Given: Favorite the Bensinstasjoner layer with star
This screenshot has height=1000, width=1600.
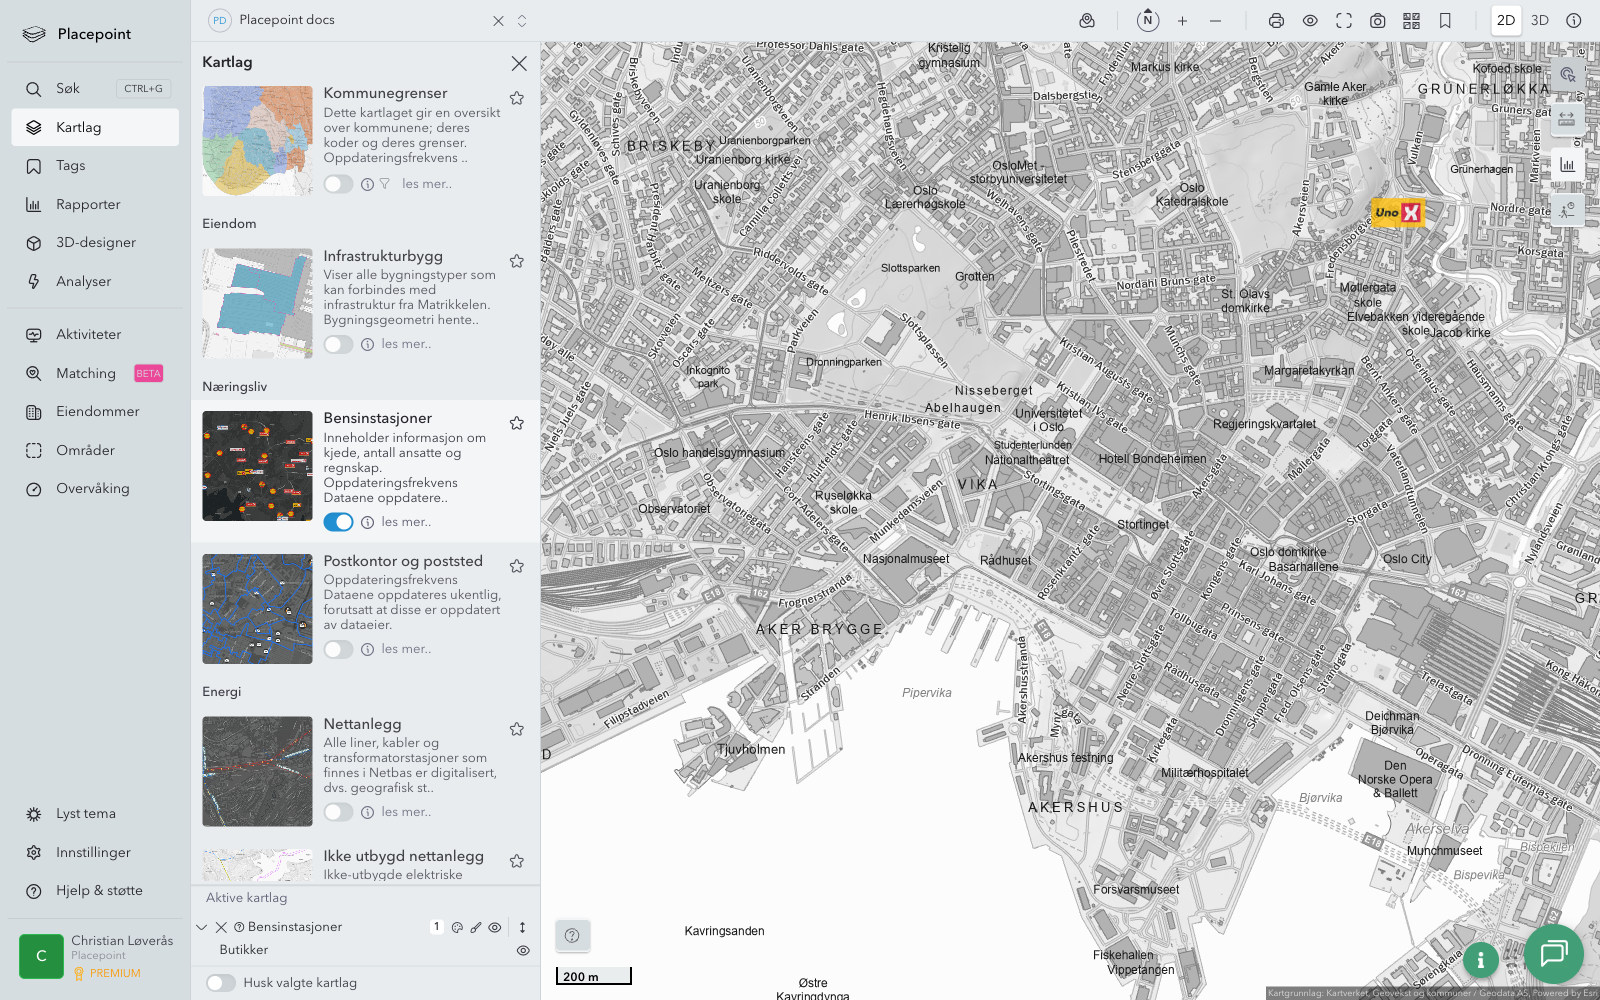Looking at the screenshot, I should pyautogui.click(x=517, y=423).
